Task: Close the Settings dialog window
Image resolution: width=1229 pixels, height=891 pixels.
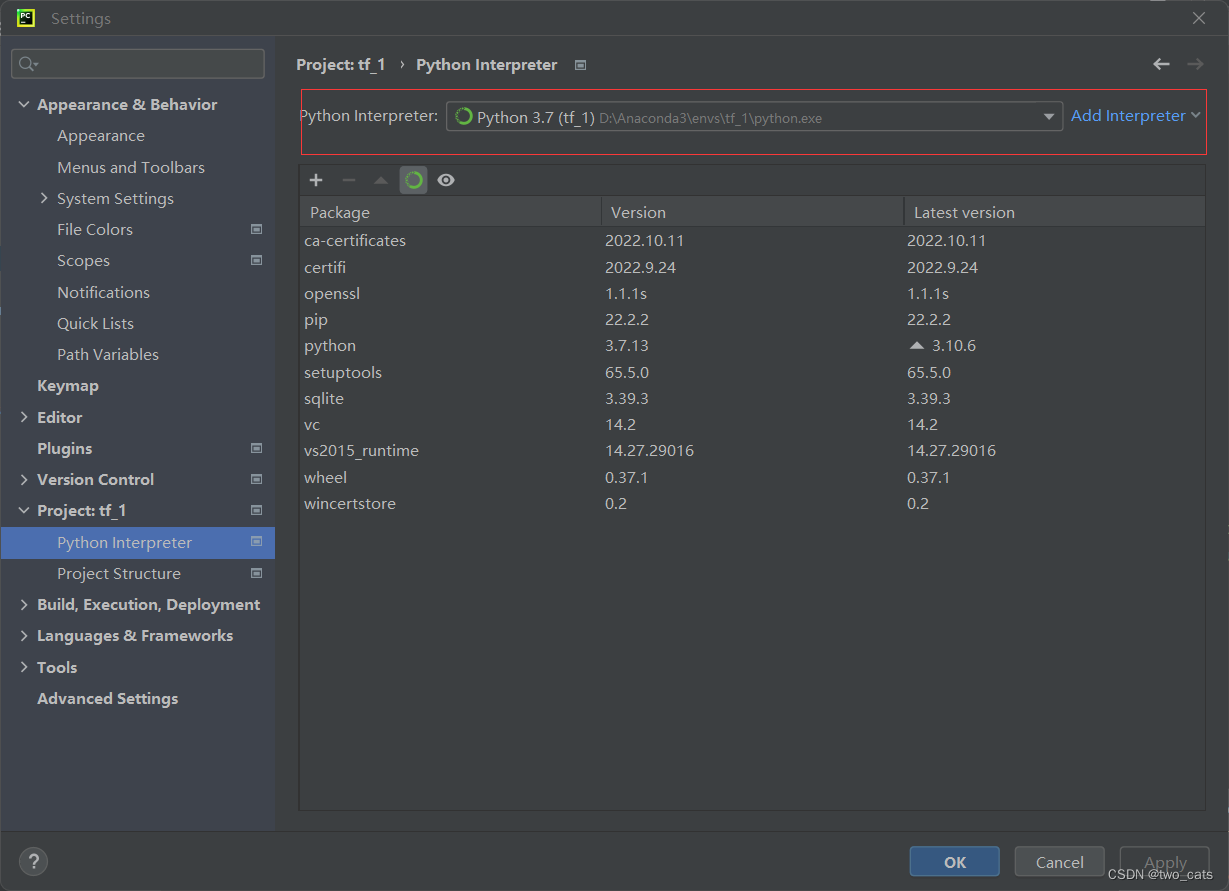Action: click(1199, 18)
